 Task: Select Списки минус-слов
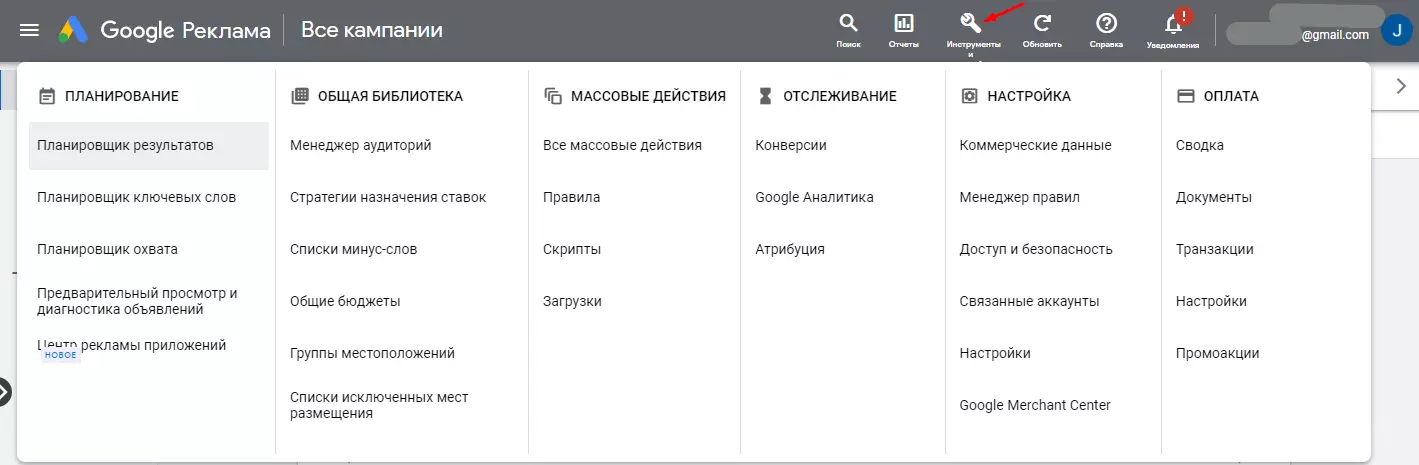354,249
